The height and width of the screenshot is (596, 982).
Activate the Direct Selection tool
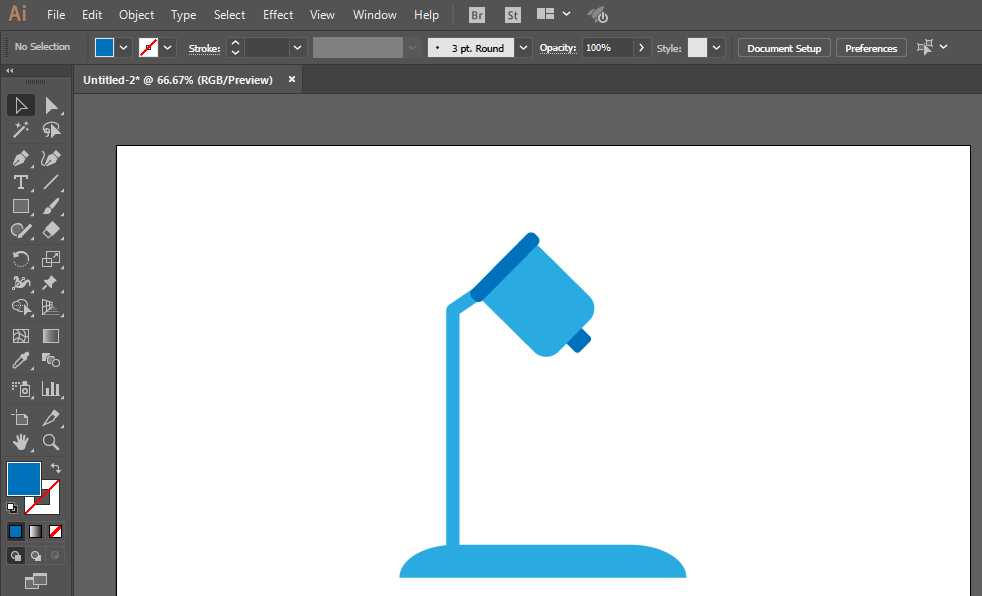[51, 106]
